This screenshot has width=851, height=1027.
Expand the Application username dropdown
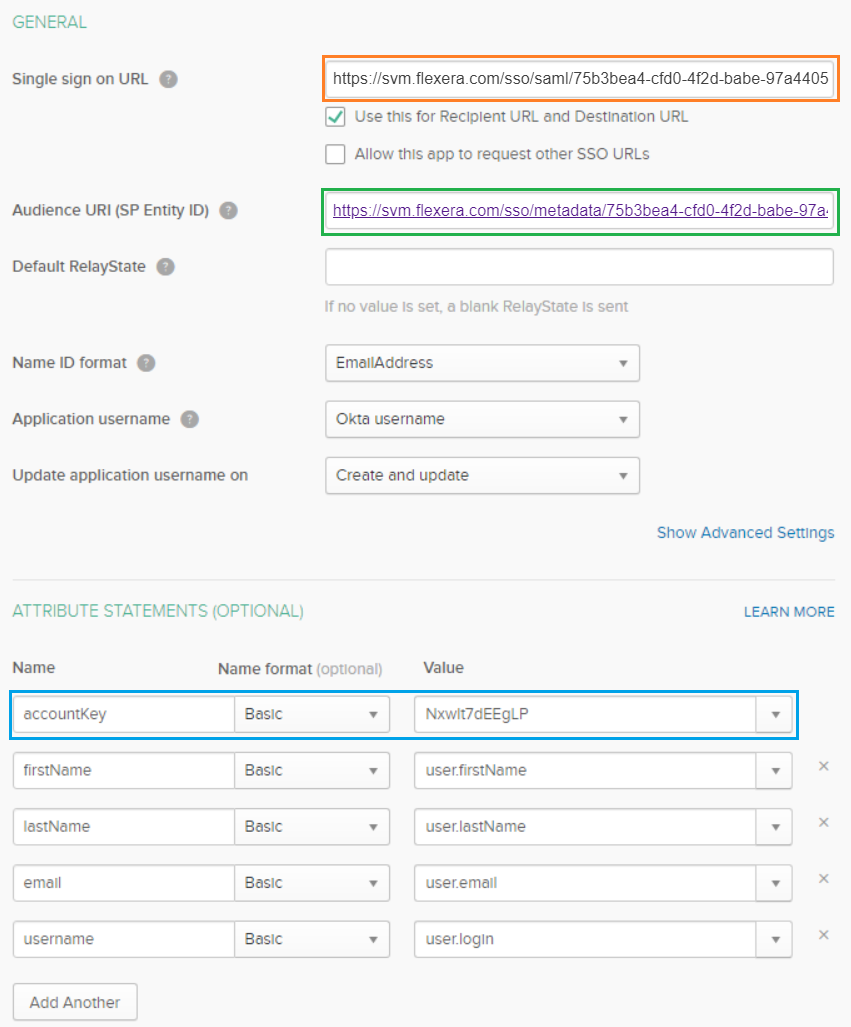pyautogui.click(x=482, y=419)
